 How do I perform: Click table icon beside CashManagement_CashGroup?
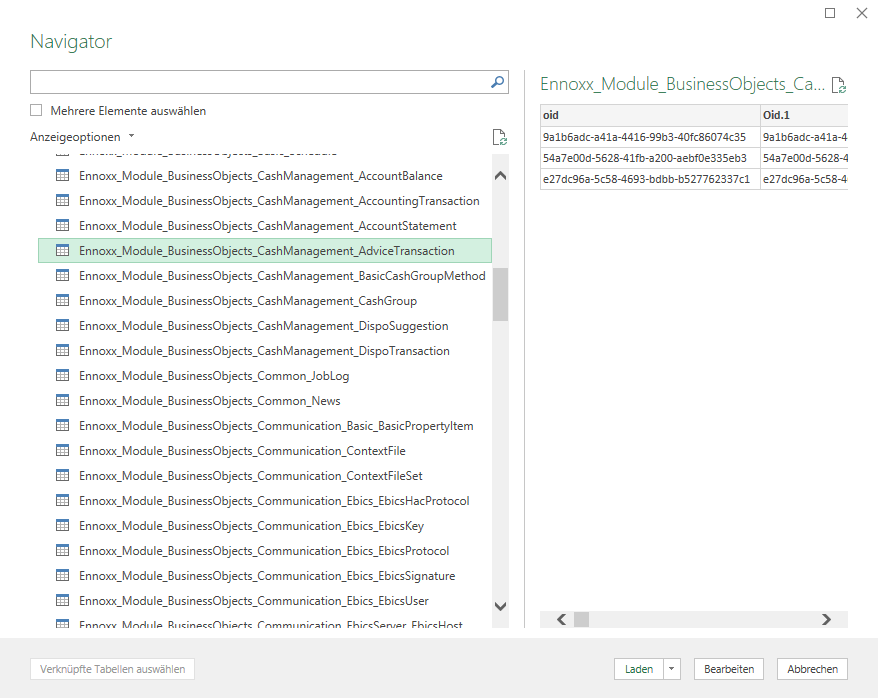coord(62,301)
